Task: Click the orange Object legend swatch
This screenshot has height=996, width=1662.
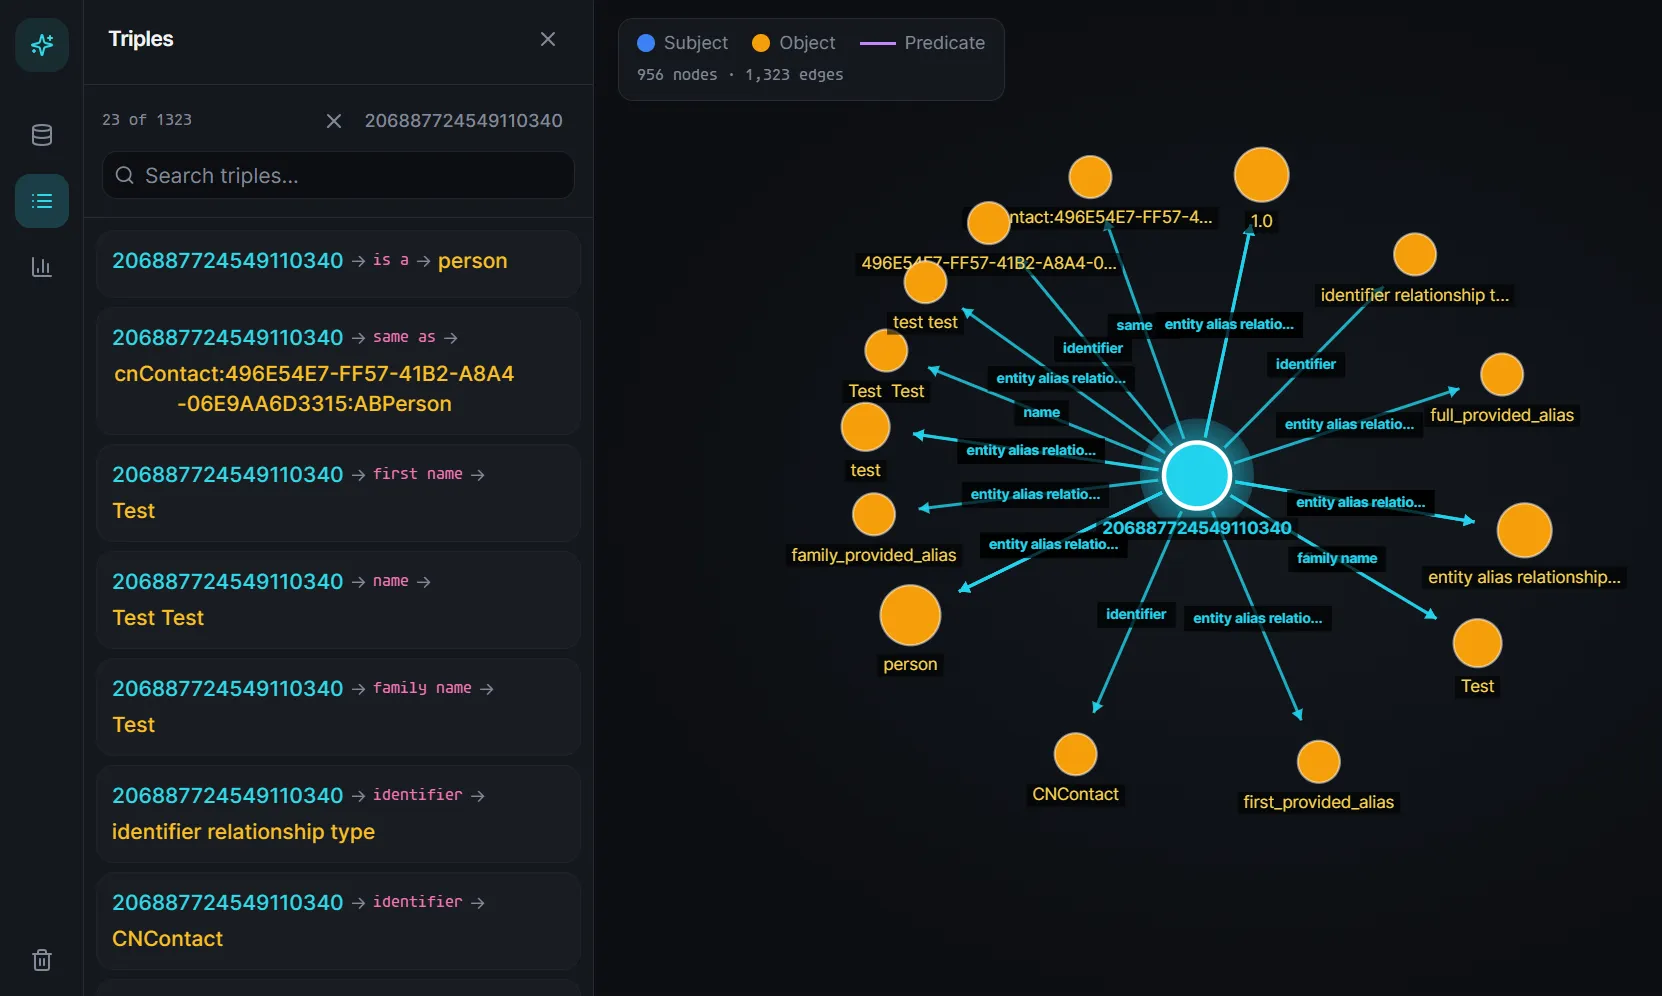Action: click(761, 43)
